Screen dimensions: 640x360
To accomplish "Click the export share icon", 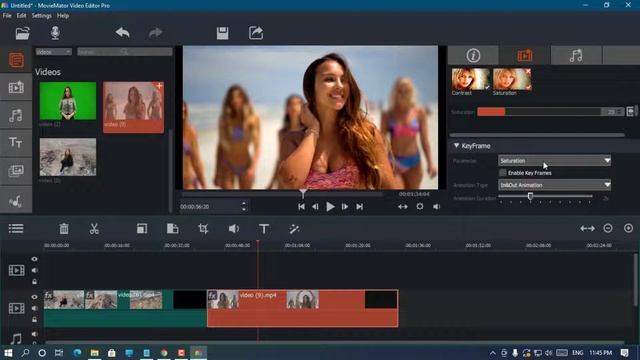I will [256, 33].
